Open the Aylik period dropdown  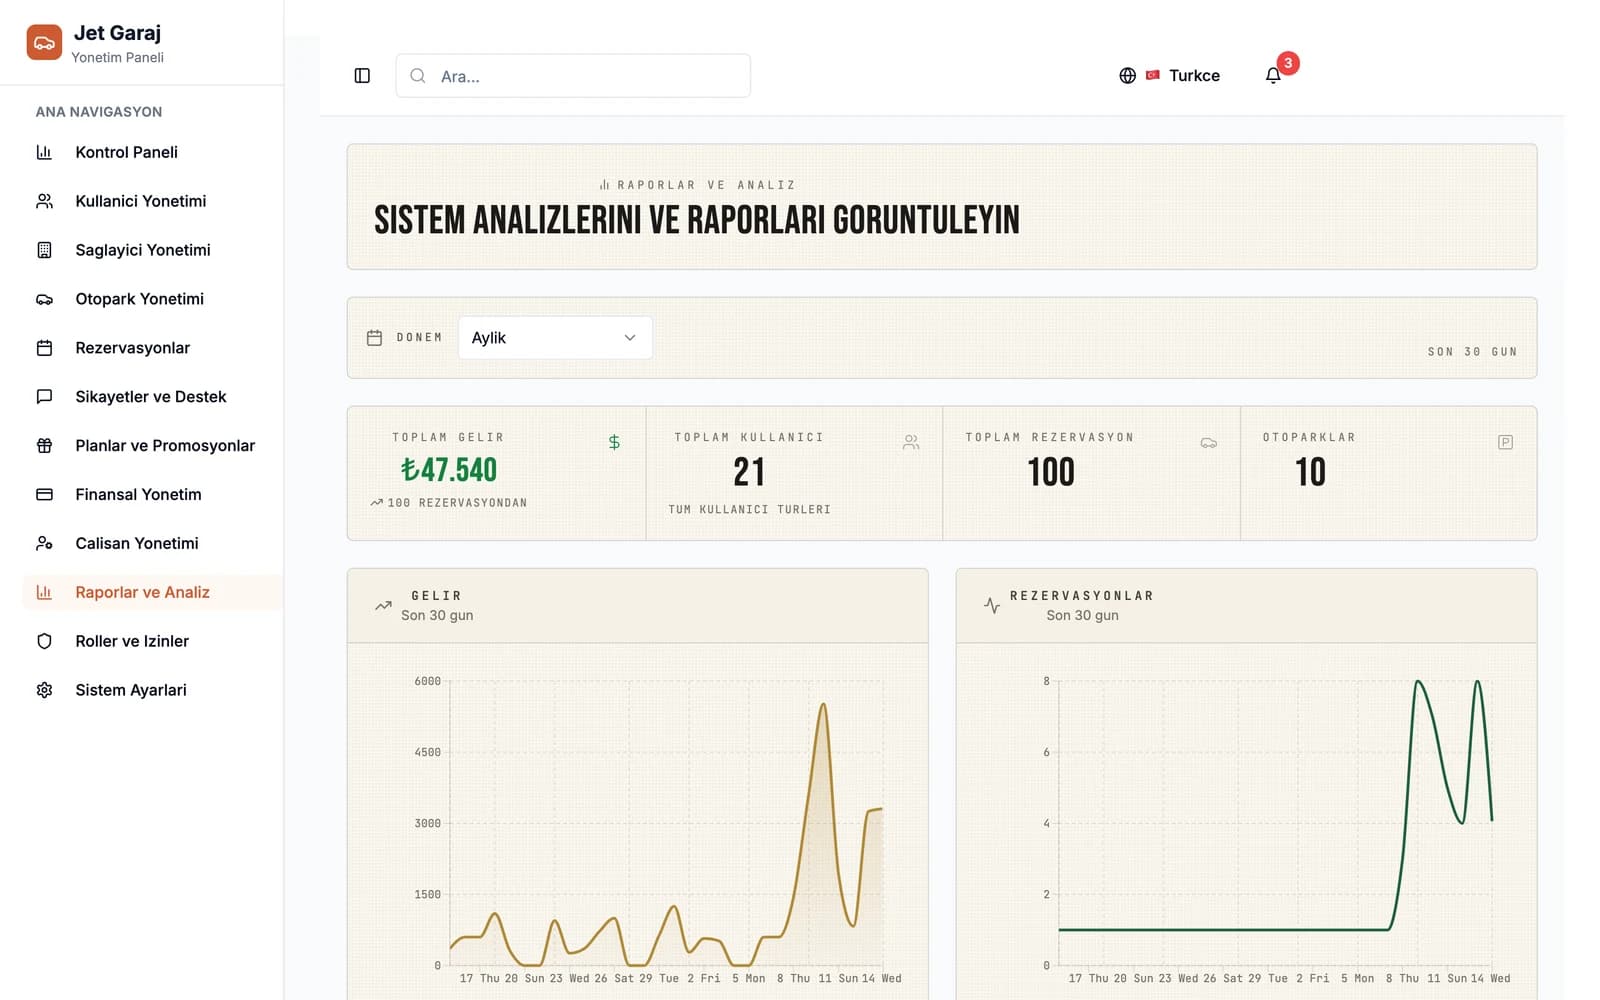click(555, 338)
